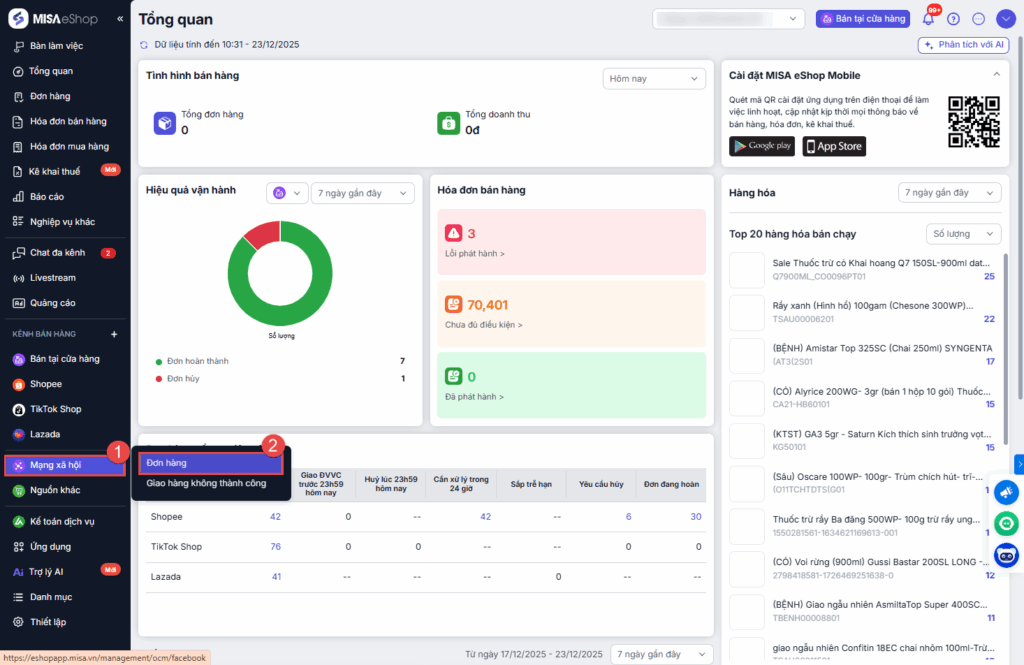The image size is (1024, 665).
Task: Click the Báo cáo chart icon
Action: (18, 197)
